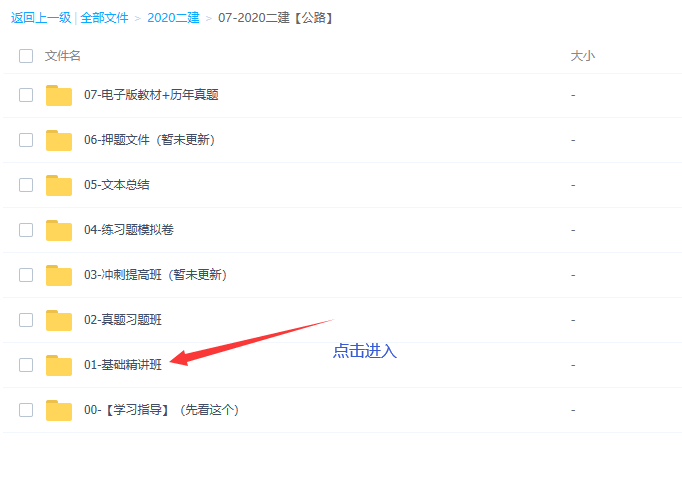Open 02-真题习题班 folder name
Screen dimensions: 682x483
[123, 320]
